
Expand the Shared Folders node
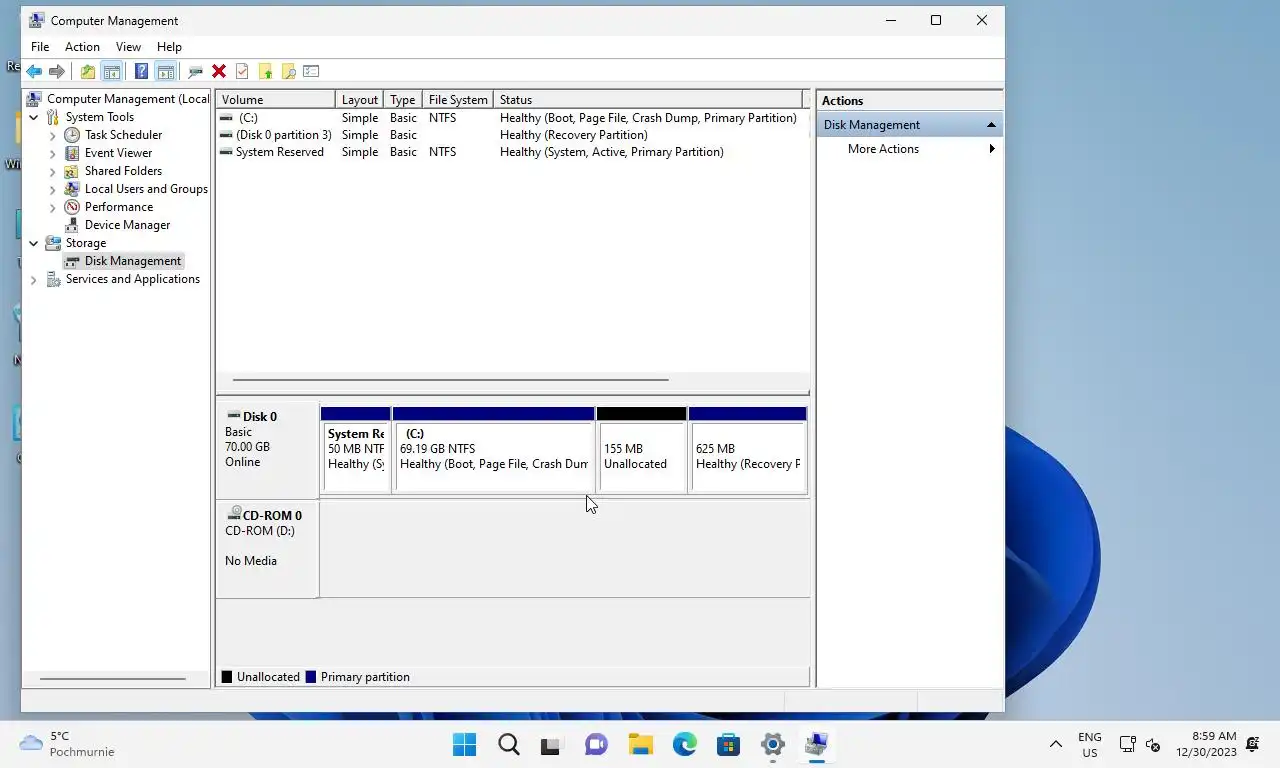53,171
